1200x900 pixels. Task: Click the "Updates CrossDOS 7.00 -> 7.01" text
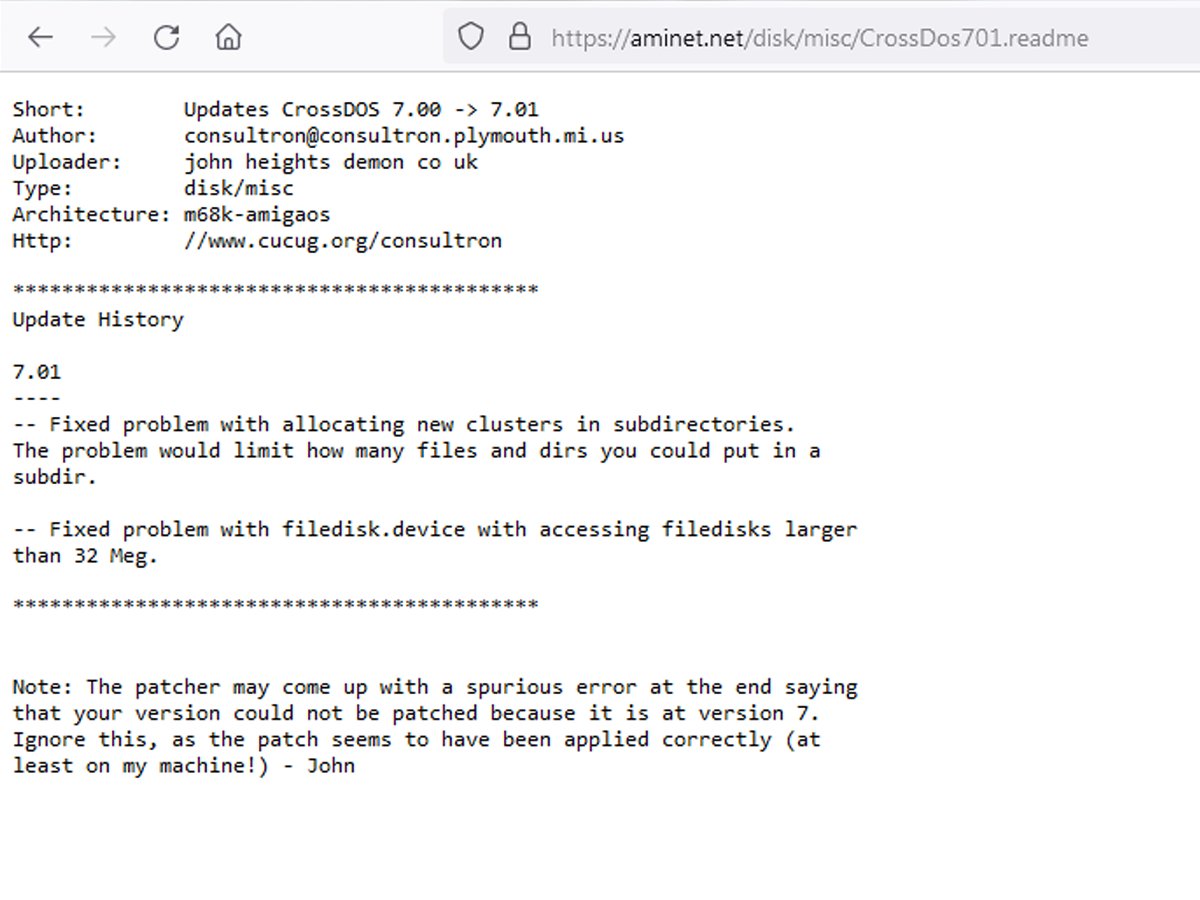[x=361, y=110]
